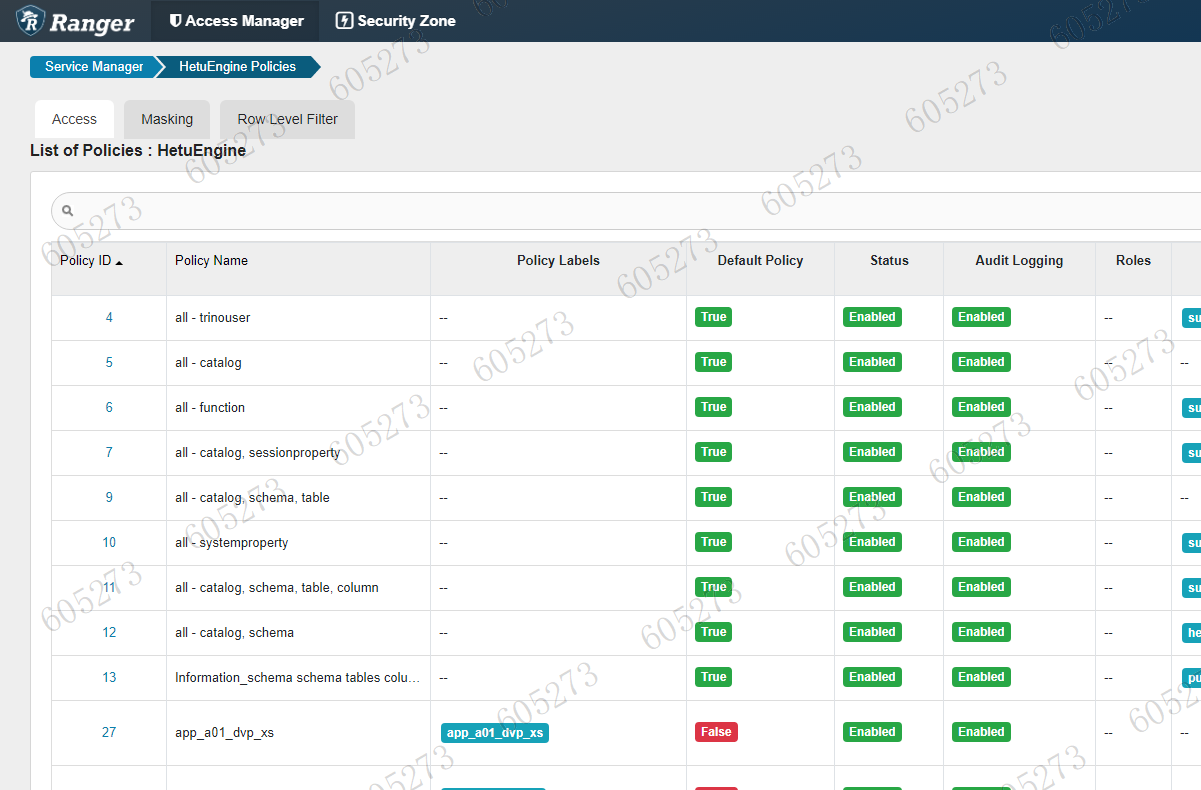The width and height of the screenshot is (1201, 790).
Task: Open policy ID 11
Action: [x=109, y=588]
